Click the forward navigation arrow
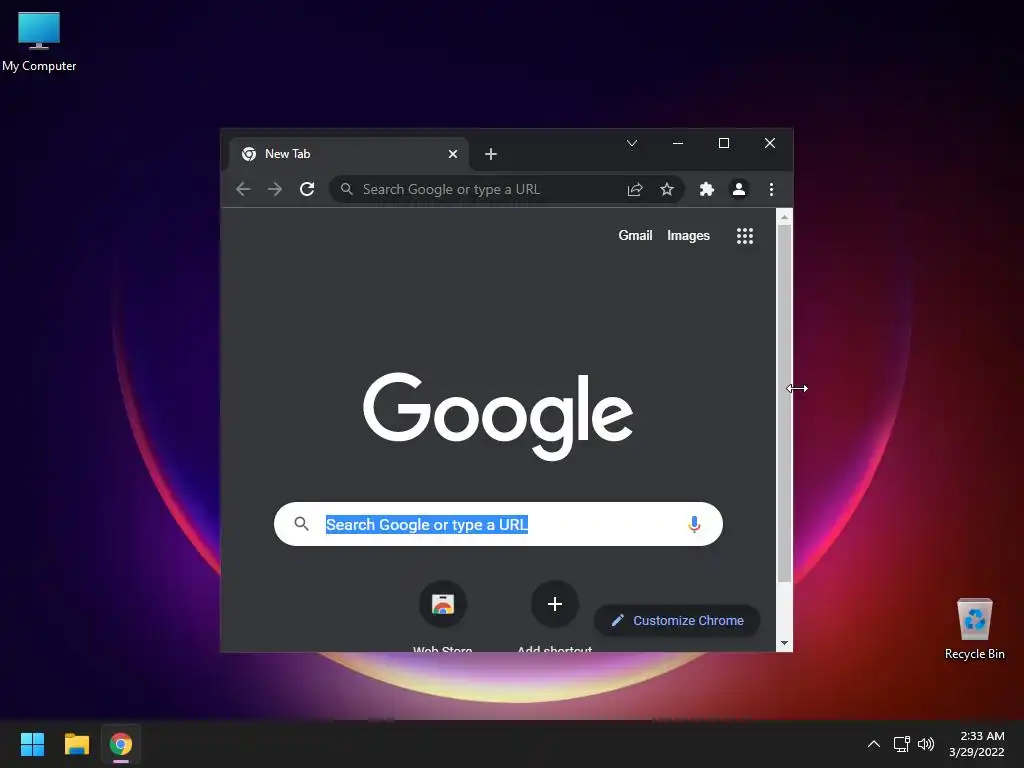 point(275,189)
